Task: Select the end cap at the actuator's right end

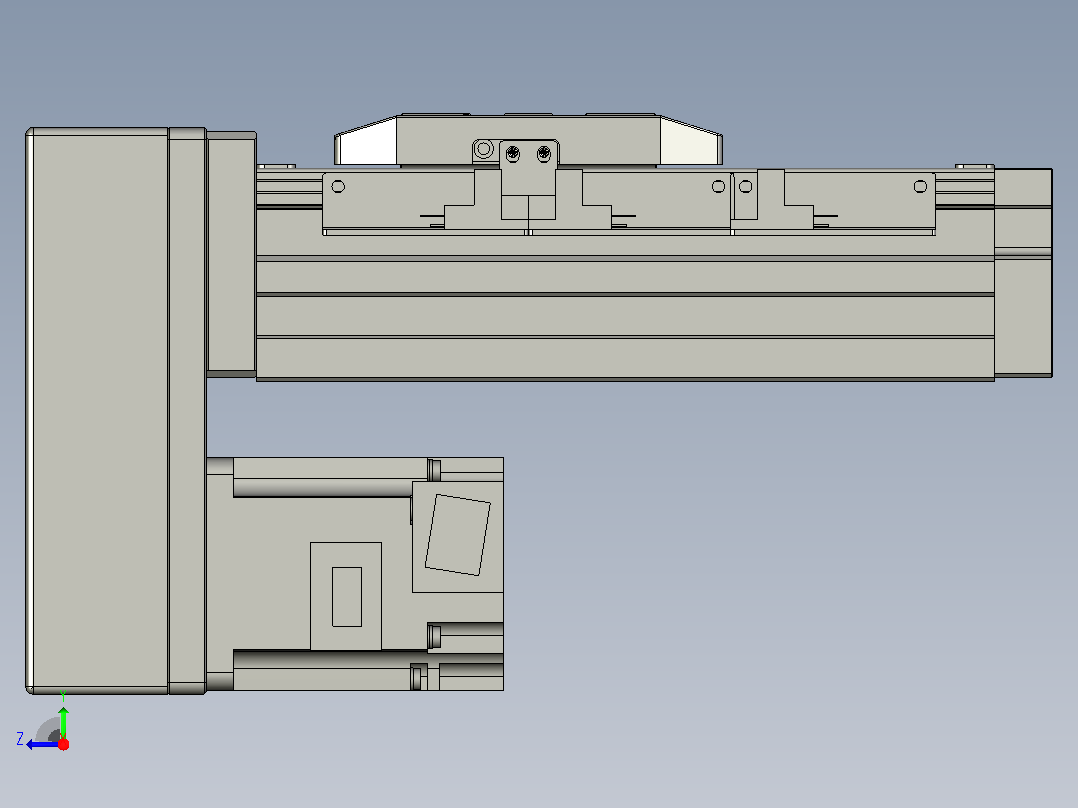Action: tap(1023, 273)
